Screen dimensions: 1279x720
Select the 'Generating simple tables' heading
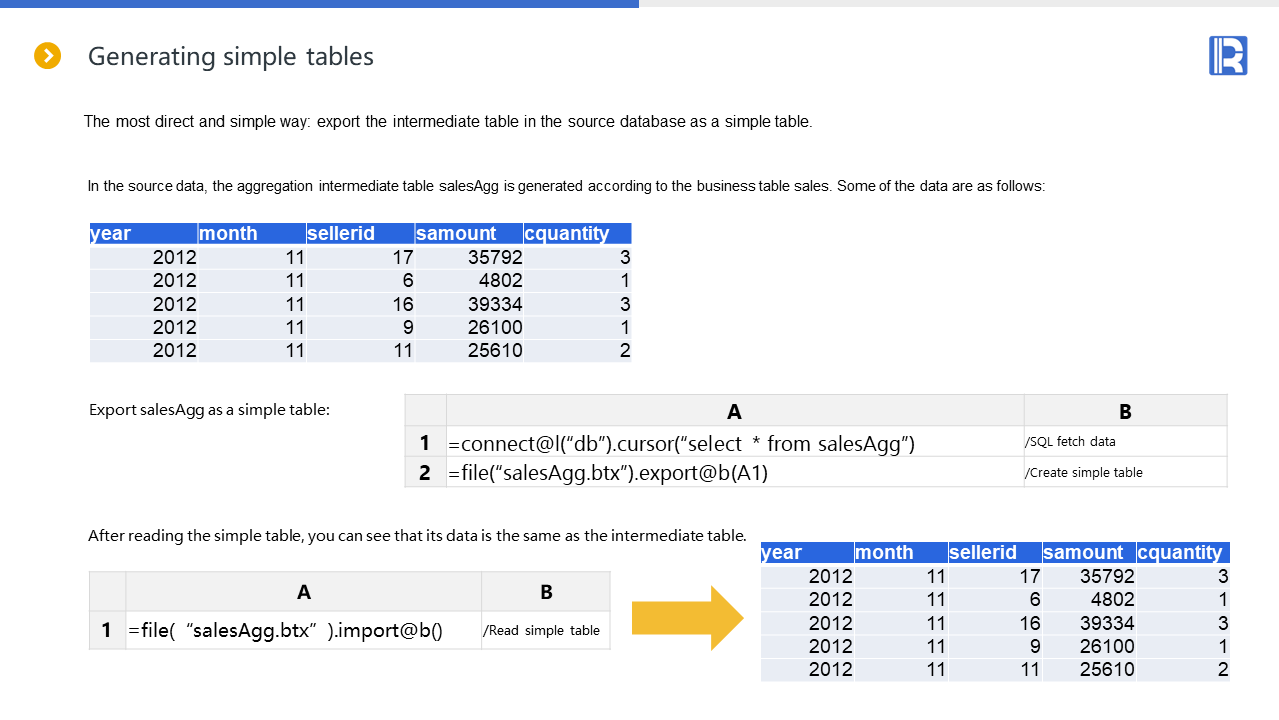[x=231, y=57]
